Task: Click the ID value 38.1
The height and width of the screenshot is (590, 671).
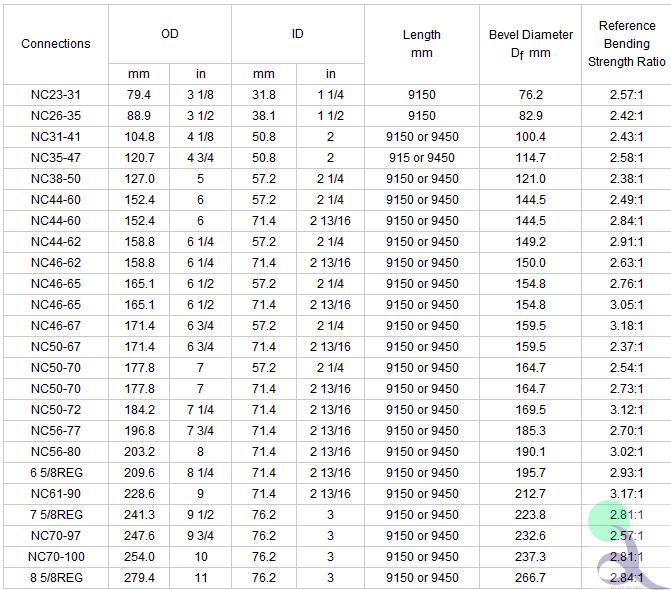Action: pyautogui.click(x=264, y=116)
